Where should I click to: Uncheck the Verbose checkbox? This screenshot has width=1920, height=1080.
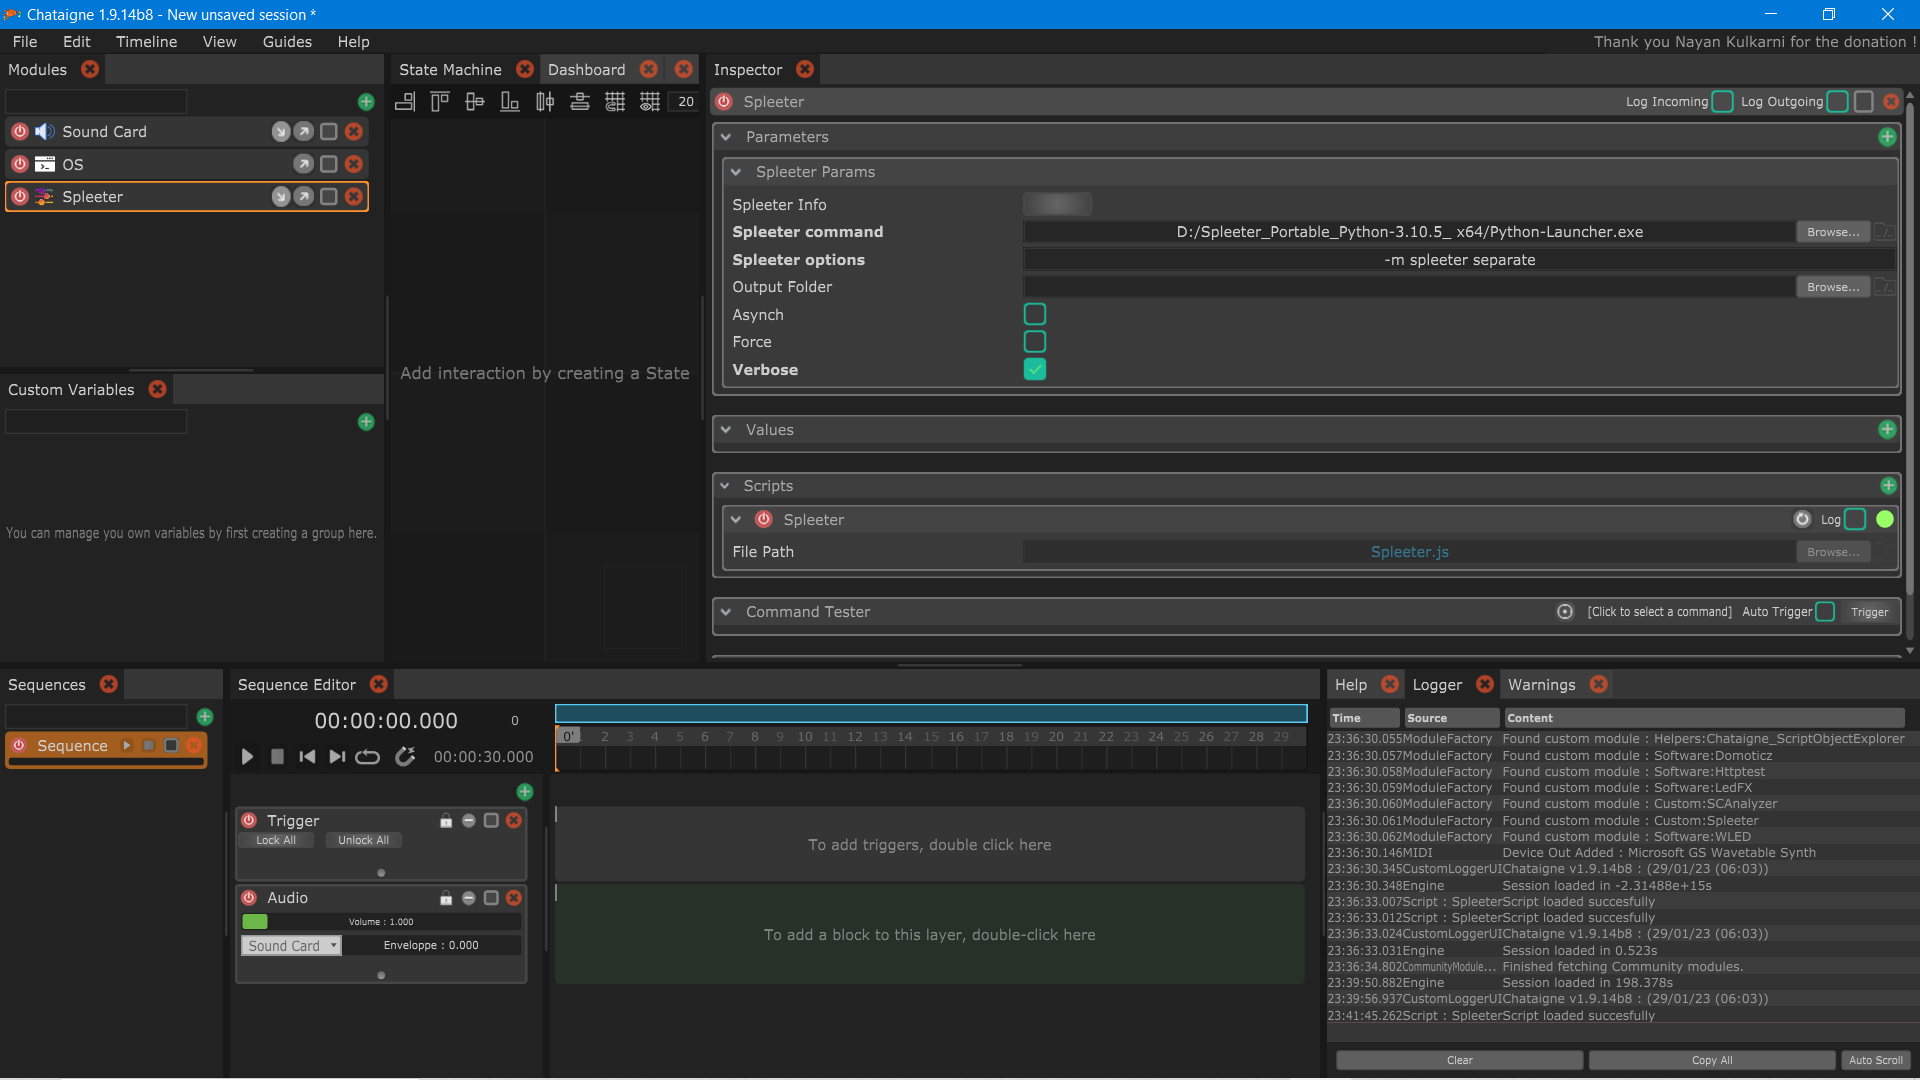tap(1035, 370)
